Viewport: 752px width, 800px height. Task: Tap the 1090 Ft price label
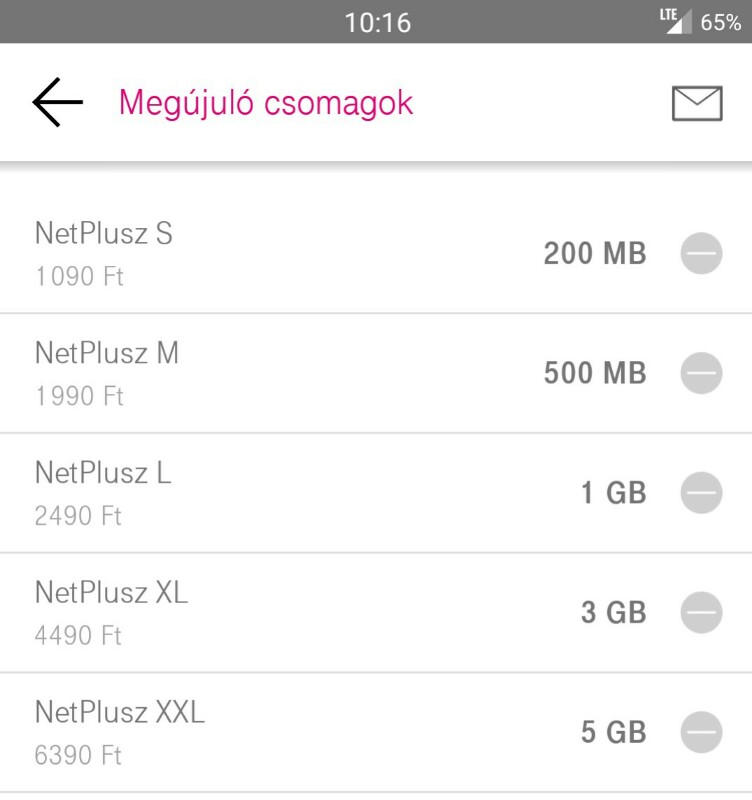click(x=79, y=277)
